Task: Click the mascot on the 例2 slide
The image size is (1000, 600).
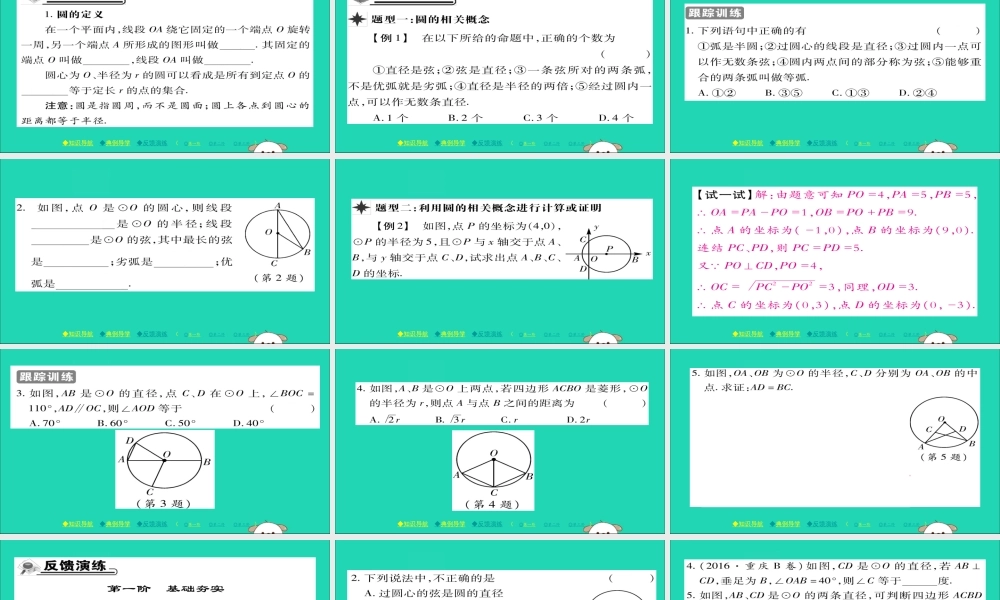Action: pos(603,338)
